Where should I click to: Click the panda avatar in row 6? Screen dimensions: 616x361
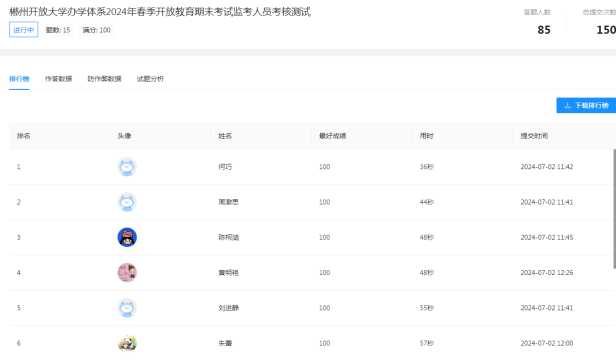pyautogui.click(x=127, y=343)
